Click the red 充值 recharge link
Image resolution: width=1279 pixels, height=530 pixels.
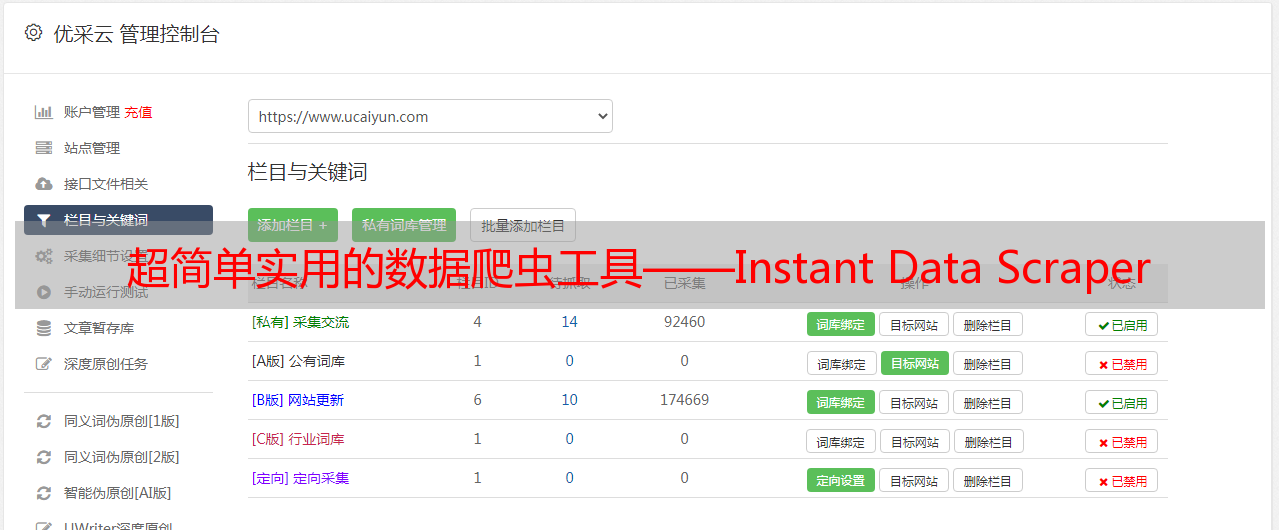click(138, 112)
